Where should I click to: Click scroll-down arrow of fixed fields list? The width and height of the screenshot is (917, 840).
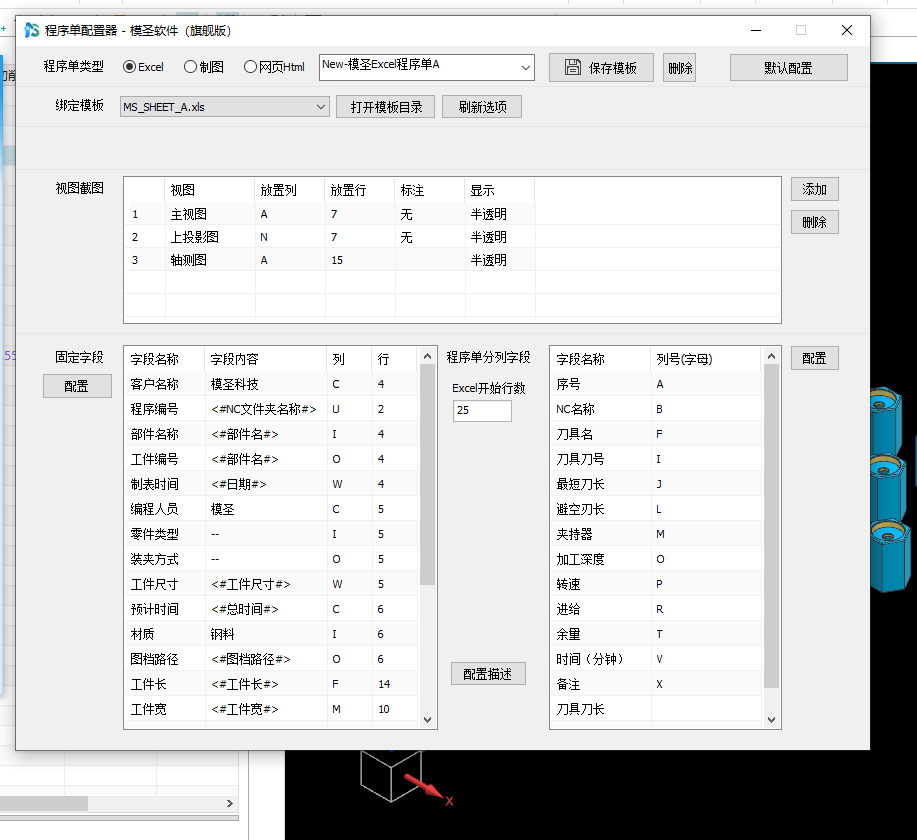pyautogui.click(x=428, y=719)
